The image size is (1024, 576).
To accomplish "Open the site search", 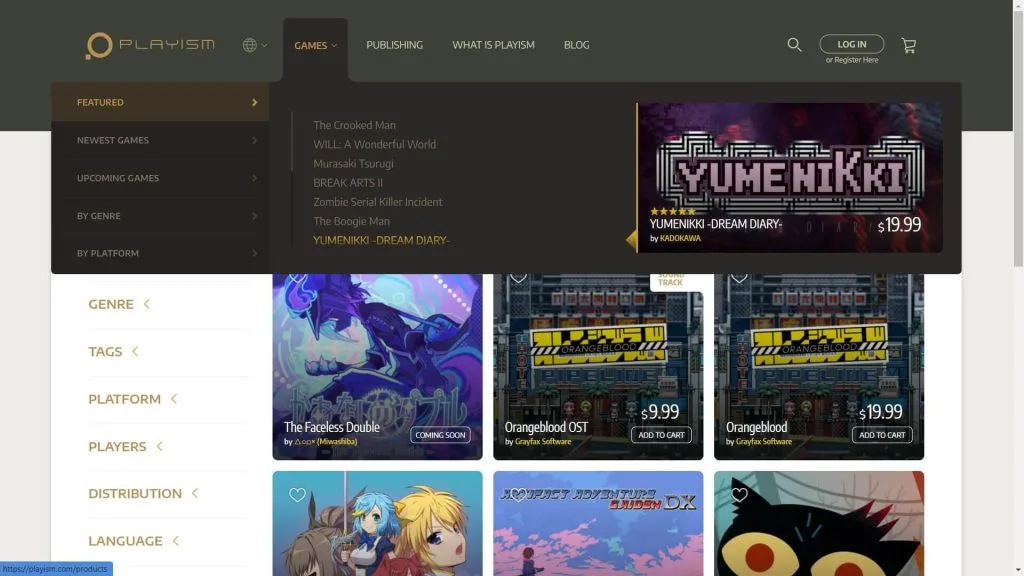I will [794, 44].
